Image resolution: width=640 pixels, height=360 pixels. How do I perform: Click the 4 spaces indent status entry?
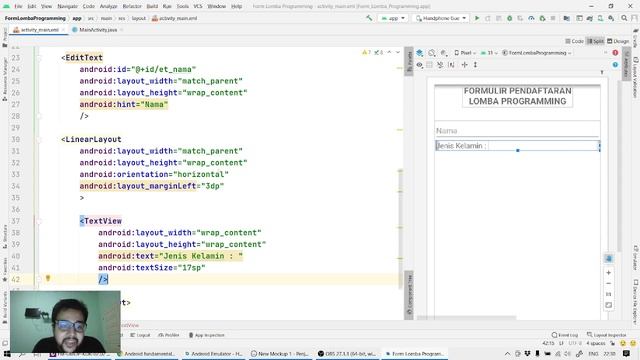(x=596, y=343)
